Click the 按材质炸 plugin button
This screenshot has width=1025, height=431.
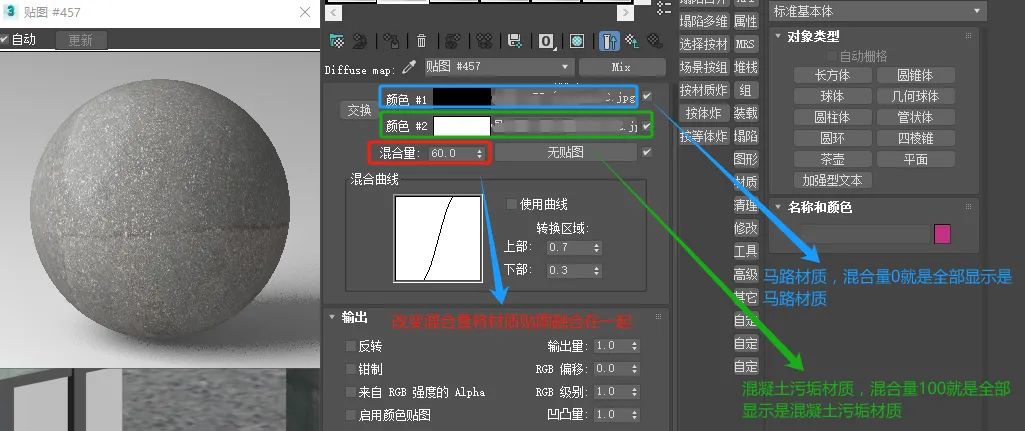tap(703, 90)
